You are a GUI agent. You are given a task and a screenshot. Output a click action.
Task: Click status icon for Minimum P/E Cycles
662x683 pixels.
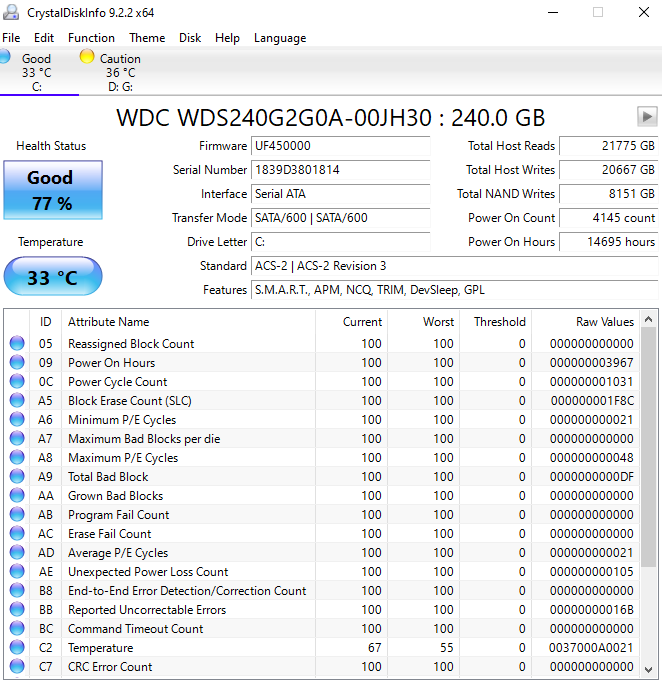17,419
